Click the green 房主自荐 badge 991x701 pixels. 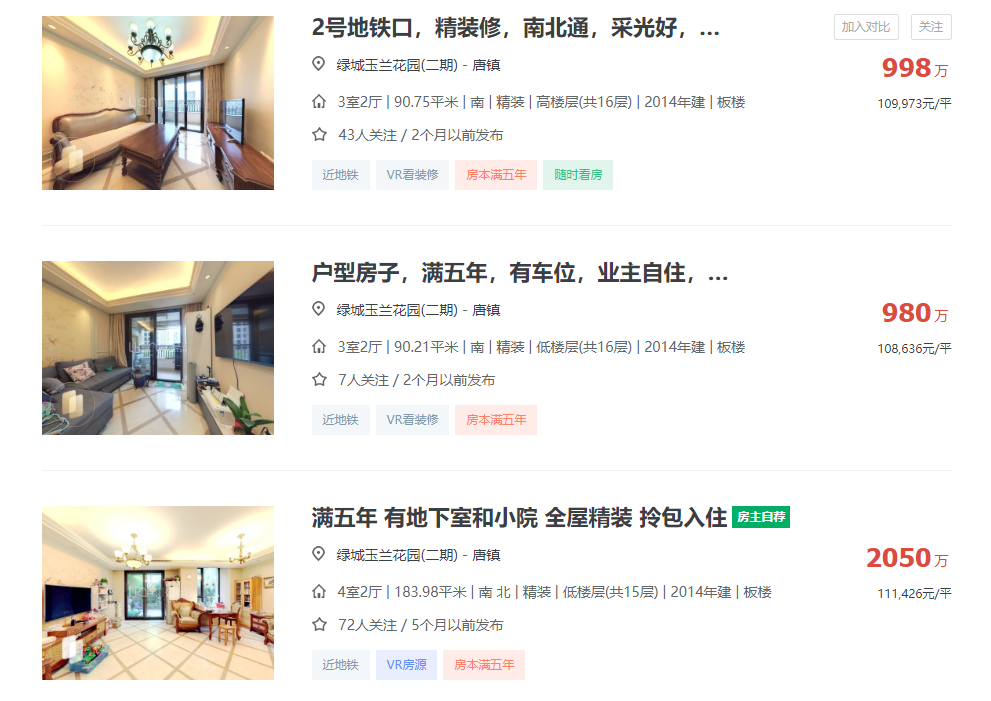coord(761,517)
